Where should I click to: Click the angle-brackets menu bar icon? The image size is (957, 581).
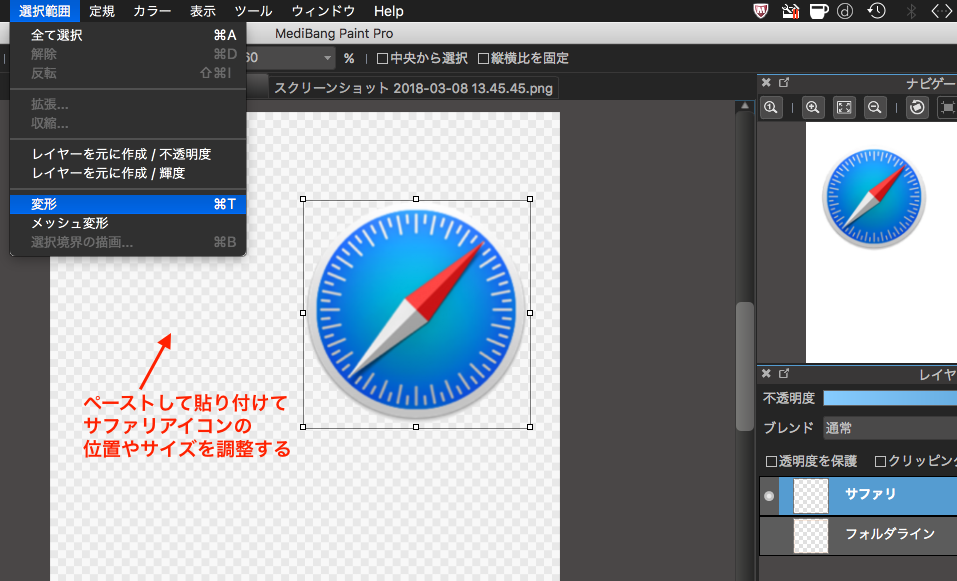point(942,11)
